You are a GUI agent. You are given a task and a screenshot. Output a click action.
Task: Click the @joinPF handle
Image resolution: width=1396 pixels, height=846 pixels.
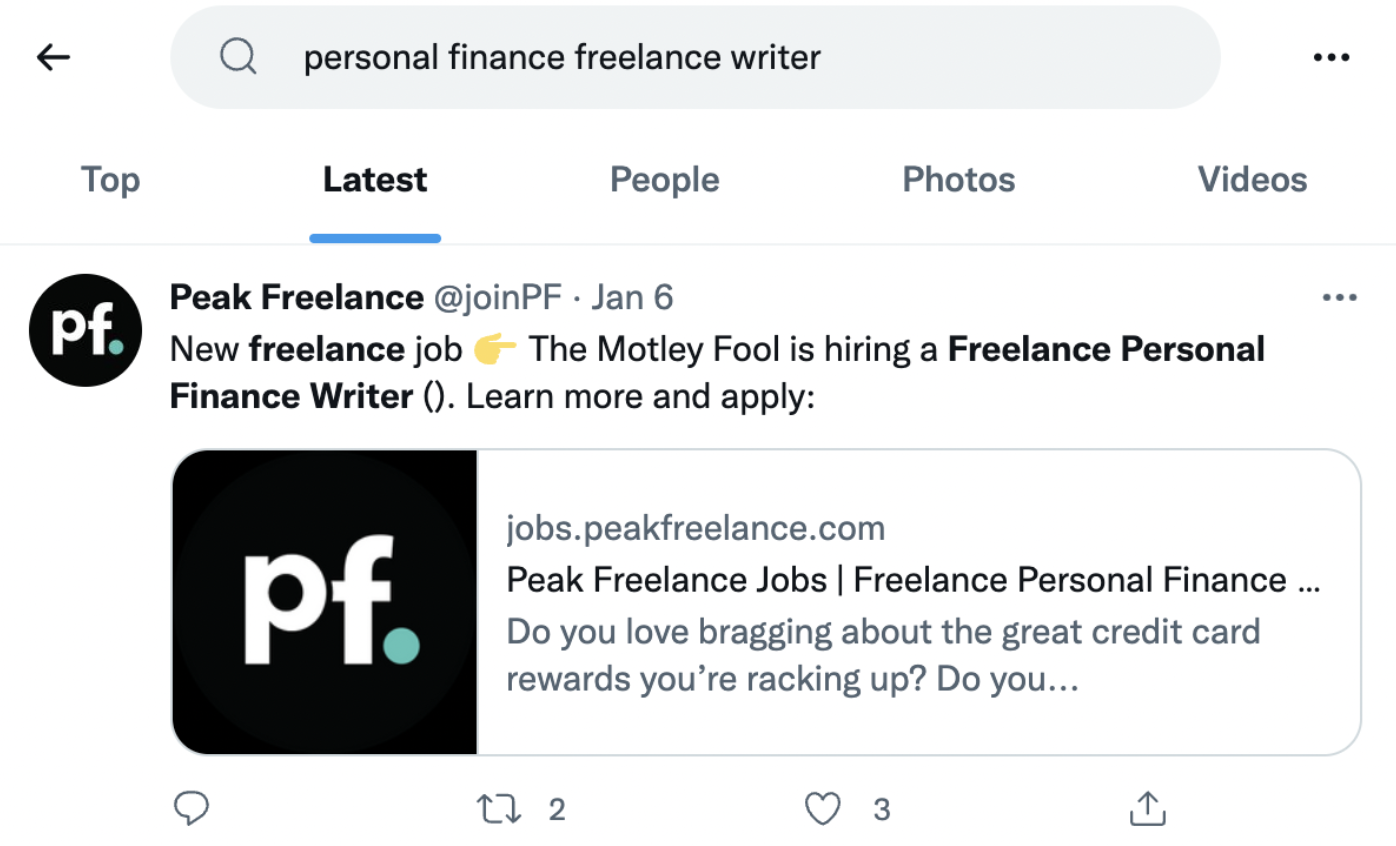(497, 297)
